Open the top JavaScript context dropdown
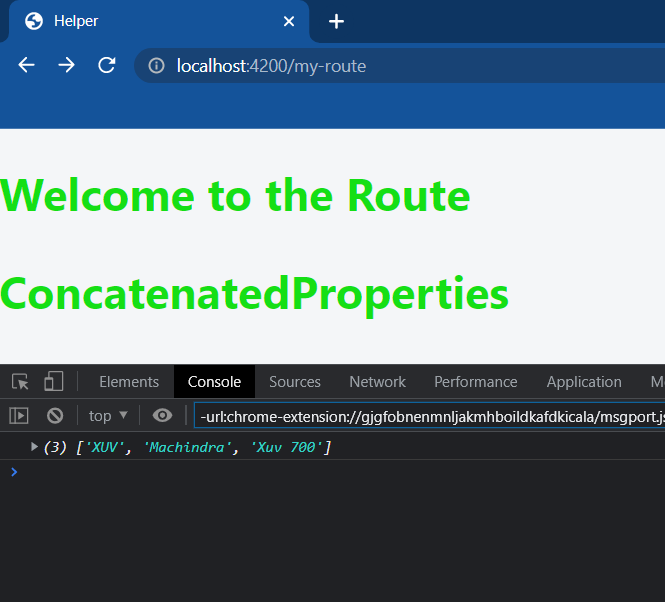 (108, 416)
